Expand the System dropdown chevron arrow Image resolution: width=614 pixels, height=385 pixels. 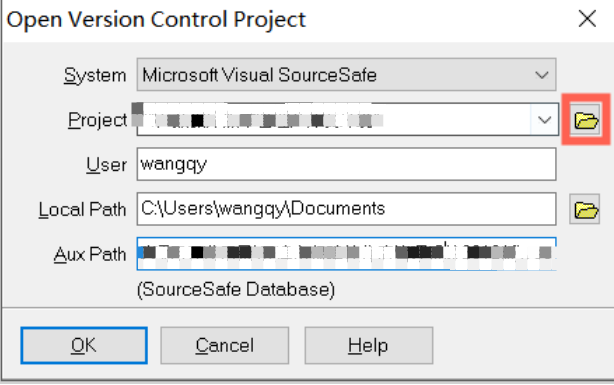coord(542,75)
